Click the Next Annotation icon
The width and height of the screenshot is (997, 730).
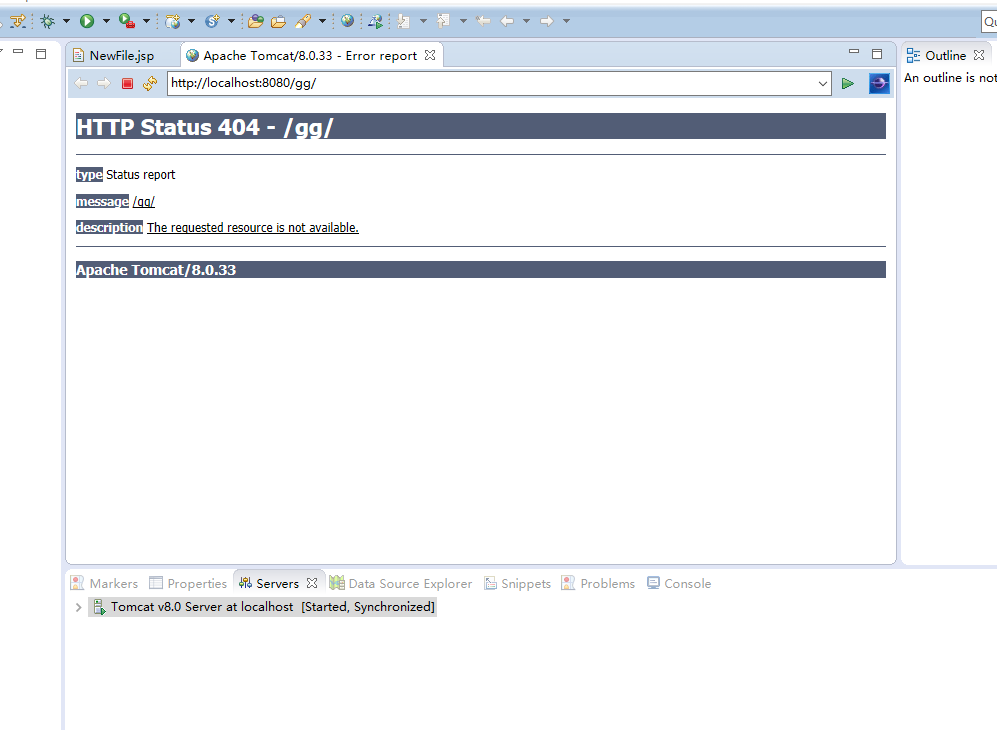(x=403, y=21)
